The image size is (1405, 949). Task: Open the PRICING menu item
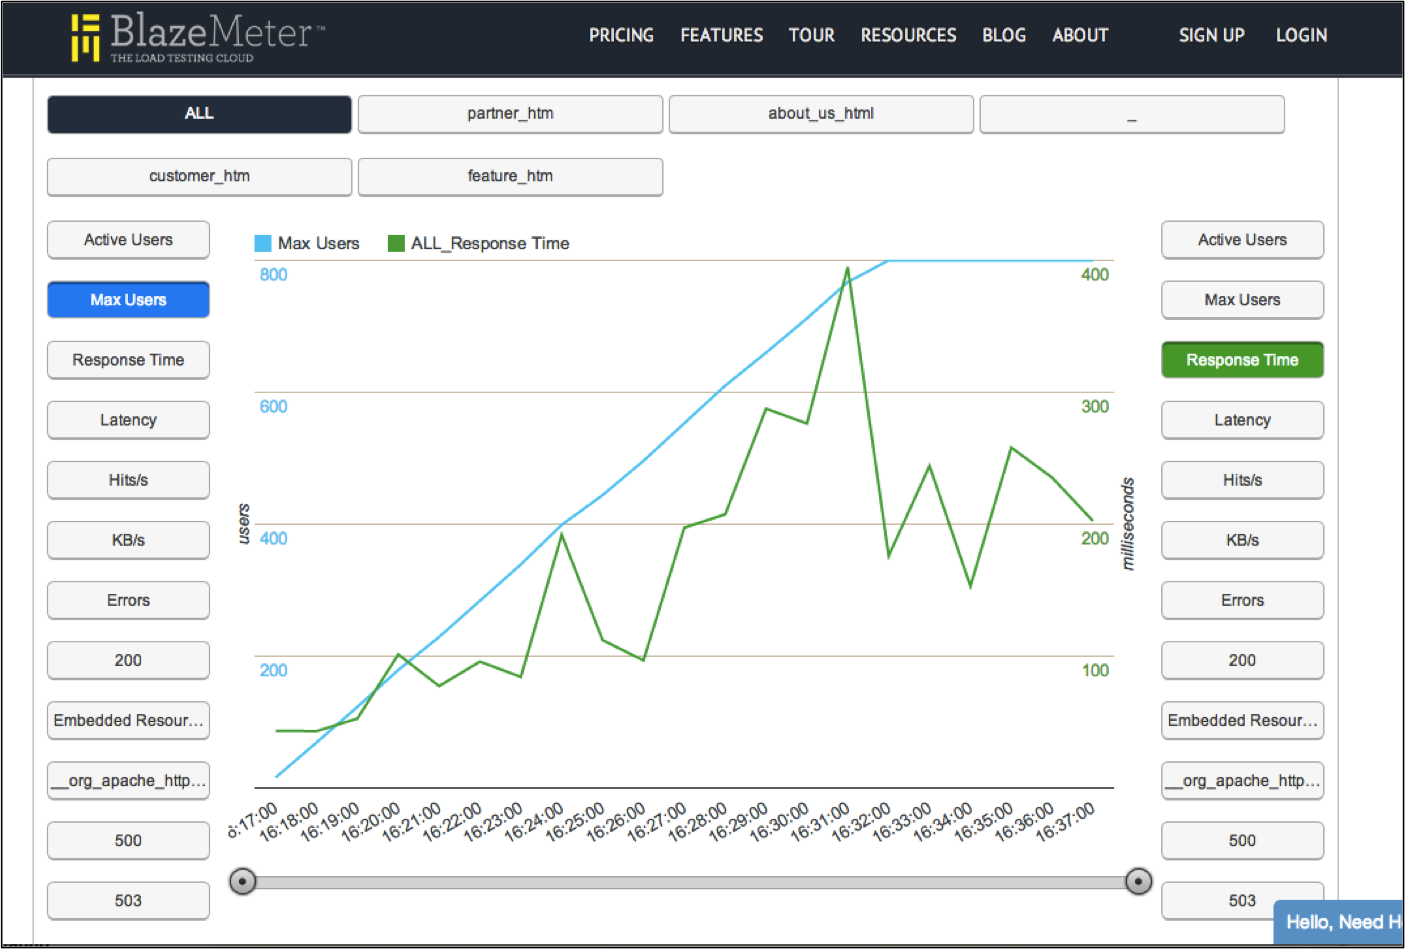621,35
